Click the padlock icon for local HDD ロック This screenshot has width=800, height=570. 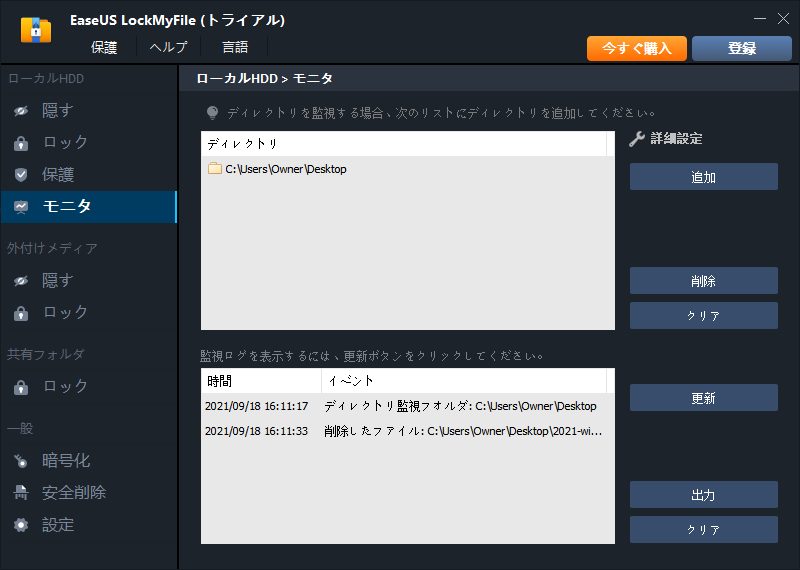[21, 143]
